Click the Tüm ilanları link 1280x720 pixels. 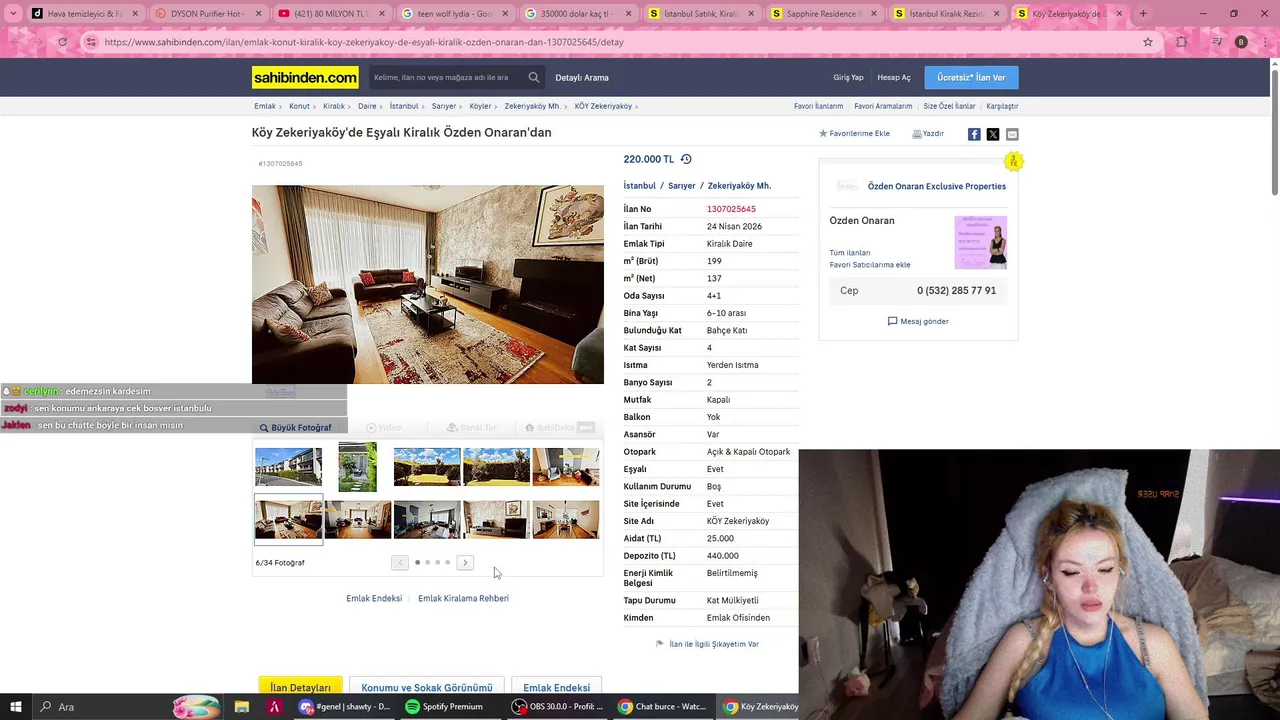point(850,253)
